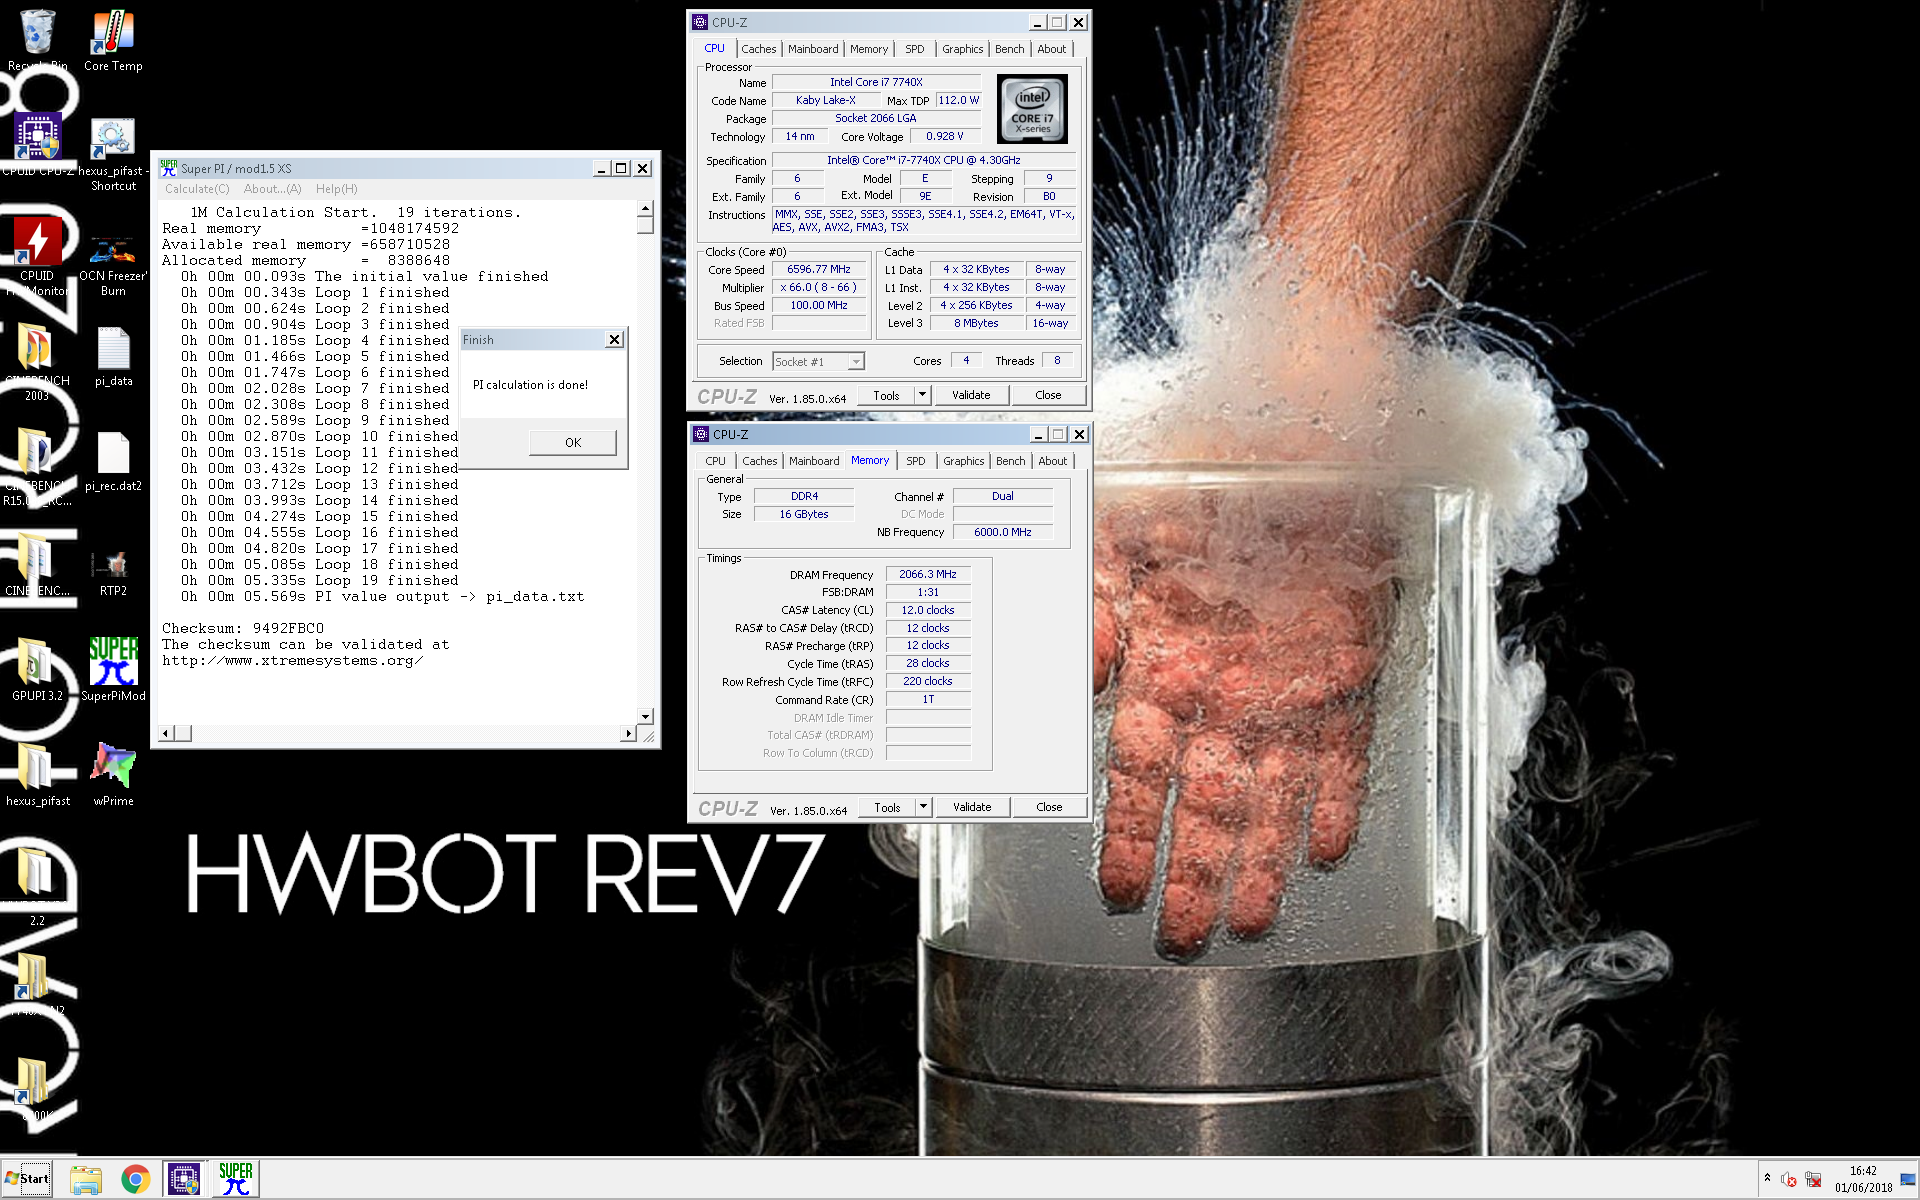Click the network status tray icon
The width and height of the screenshot is (1920, 1200).
(1813, 1180)
